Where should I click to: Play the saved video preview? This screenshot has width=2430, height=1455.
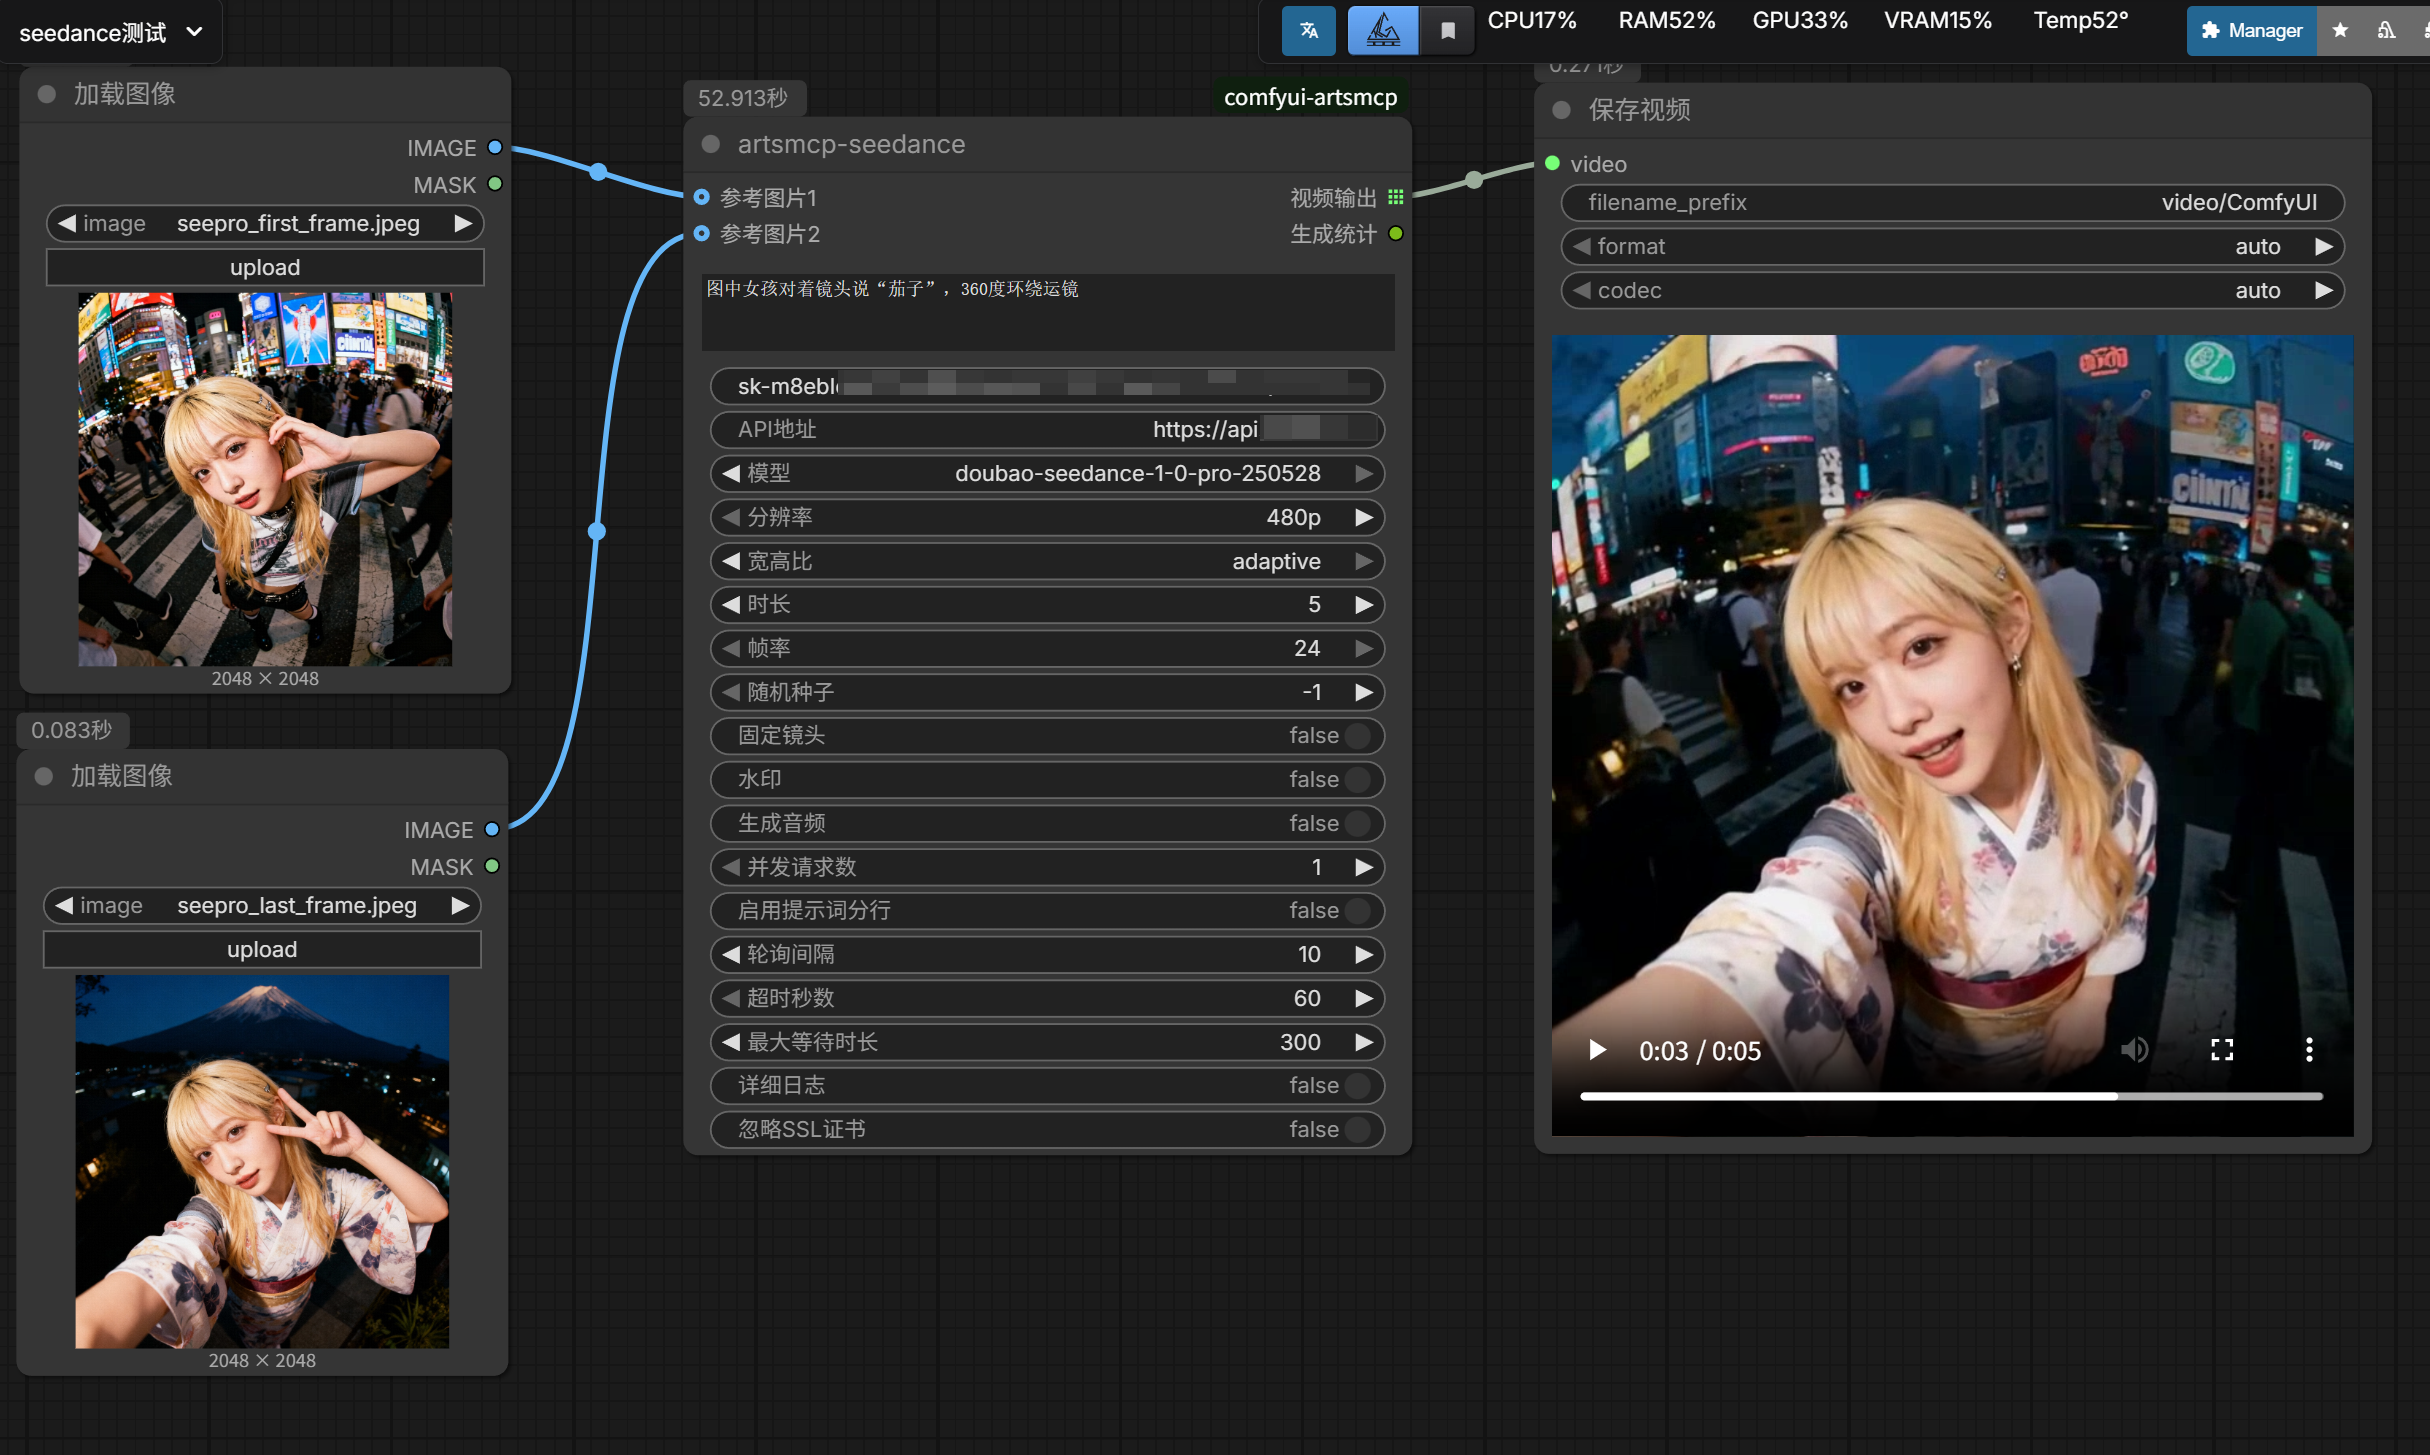1597,1050
